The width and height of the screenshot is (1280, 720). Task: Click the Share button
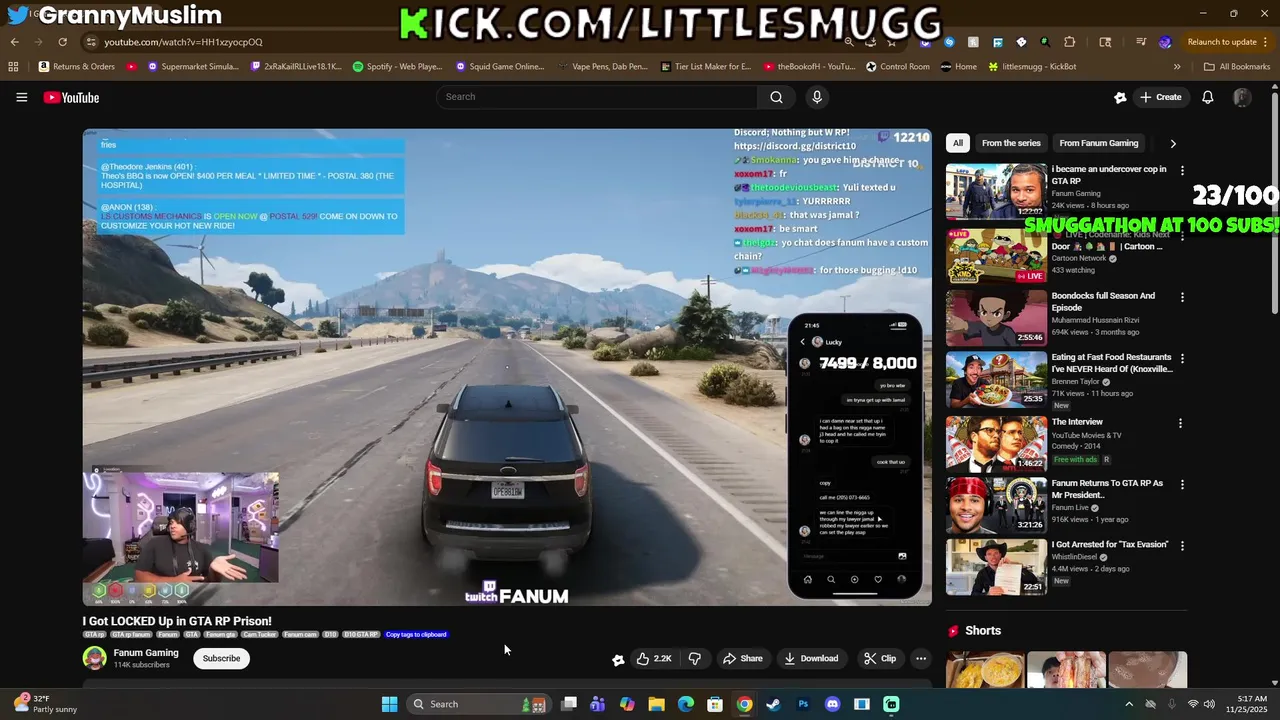743,658
